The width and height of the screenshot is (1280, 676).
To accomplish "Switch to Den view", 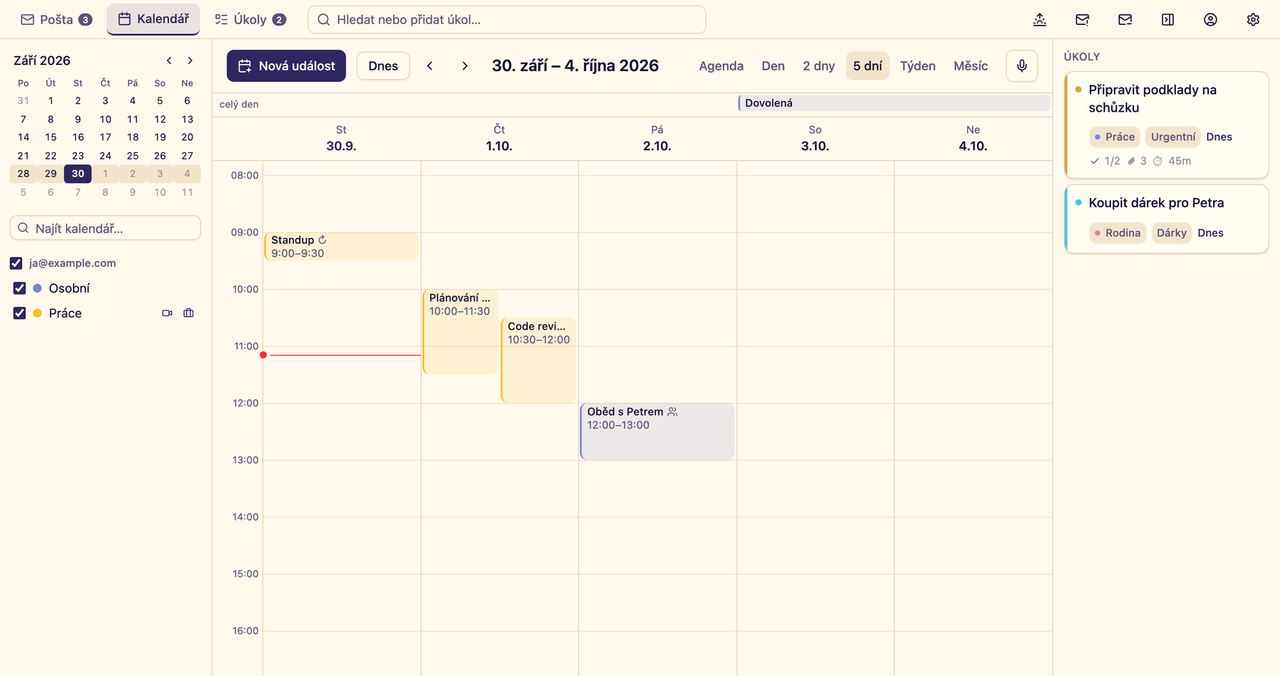I will click(x=773, y=66).
